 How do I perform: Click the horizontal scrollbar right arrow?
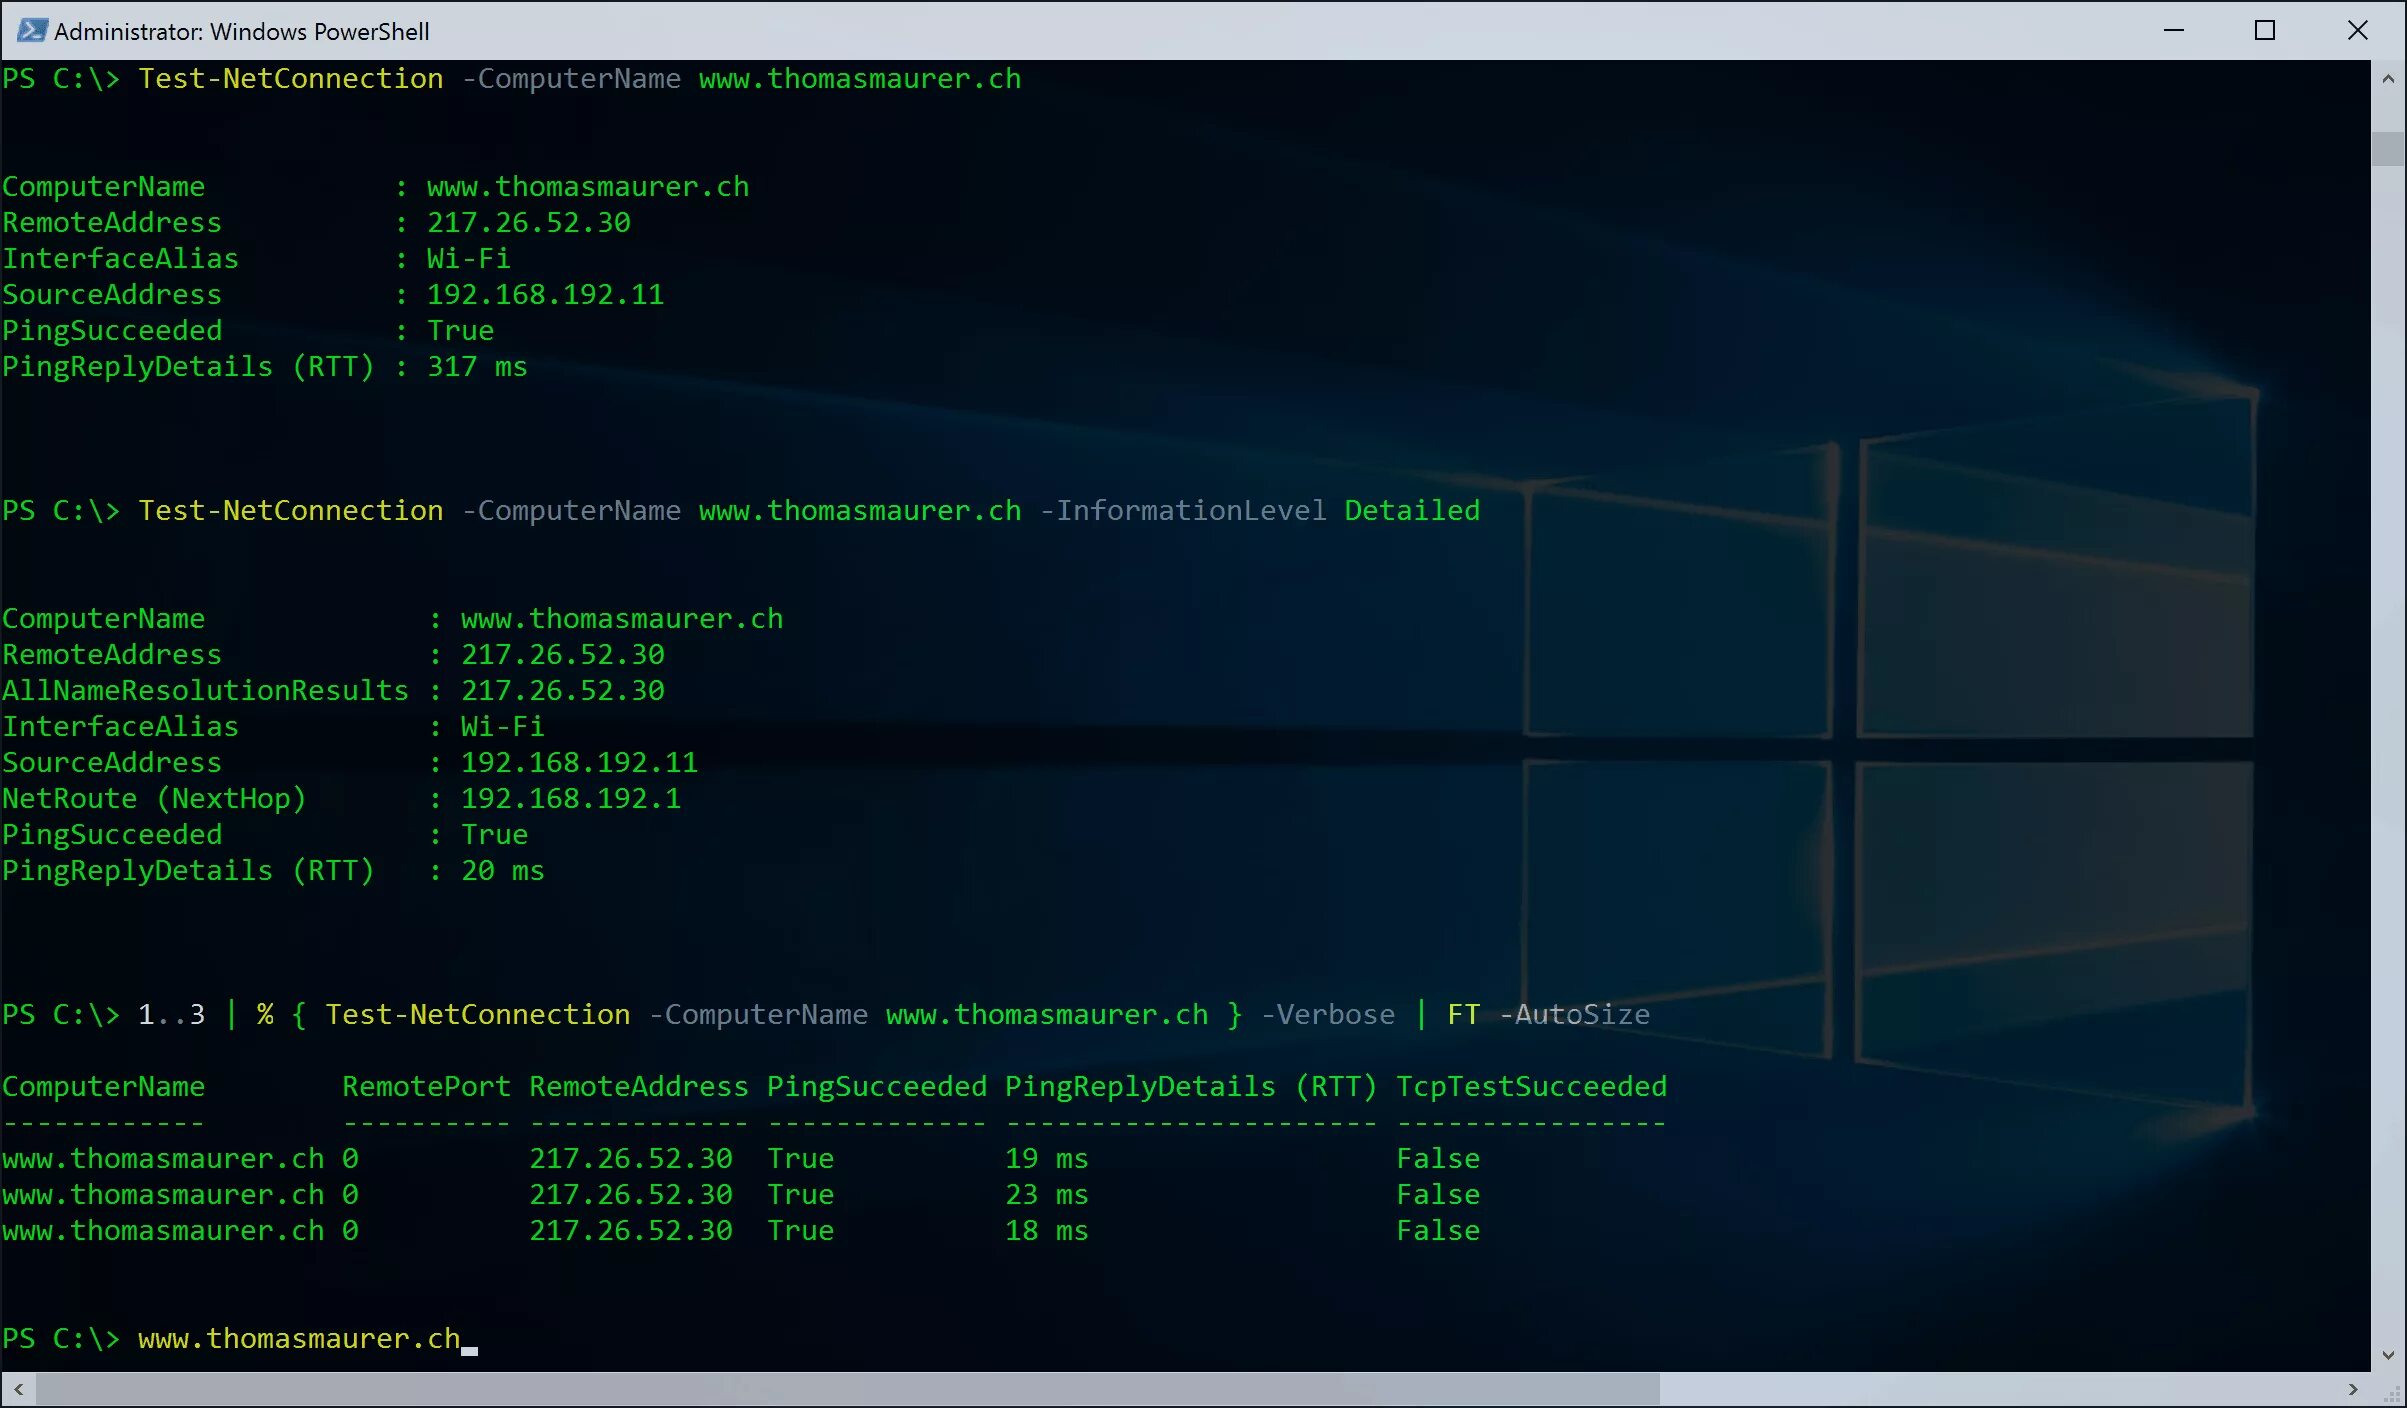pos(2352,1389)
